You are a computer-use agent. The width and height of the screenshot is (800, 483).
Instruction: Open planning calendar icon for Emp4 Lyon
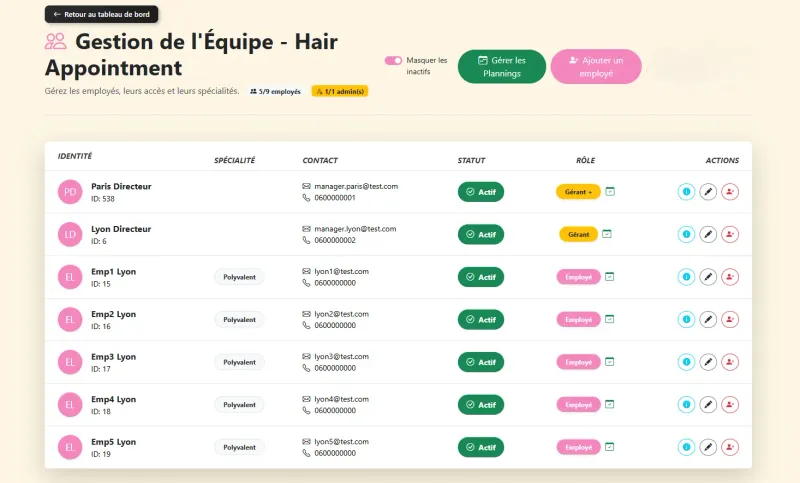point(609,404)
